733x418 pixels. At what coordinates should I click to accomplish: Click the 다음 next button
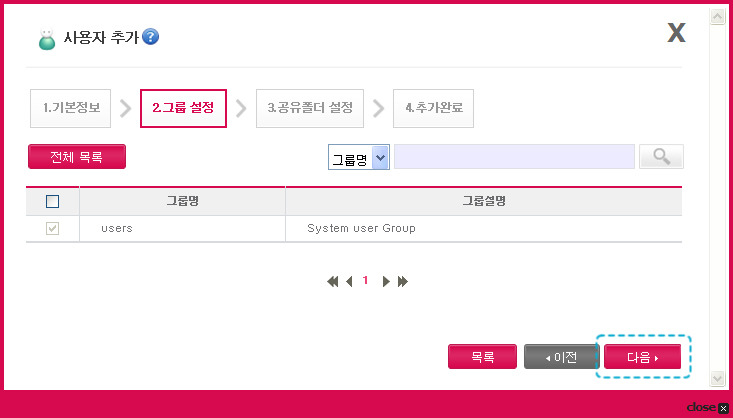[642, 357]
